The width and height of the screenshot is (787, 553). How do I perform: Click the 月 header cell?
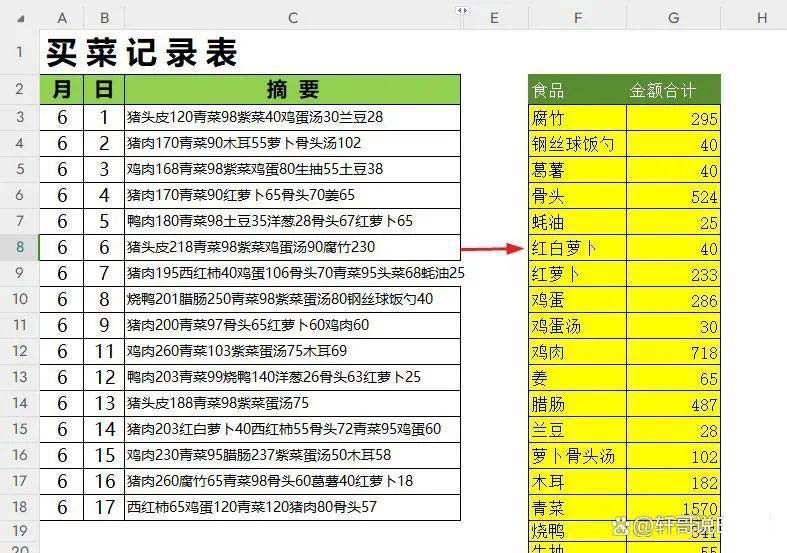tap(62, 89)
